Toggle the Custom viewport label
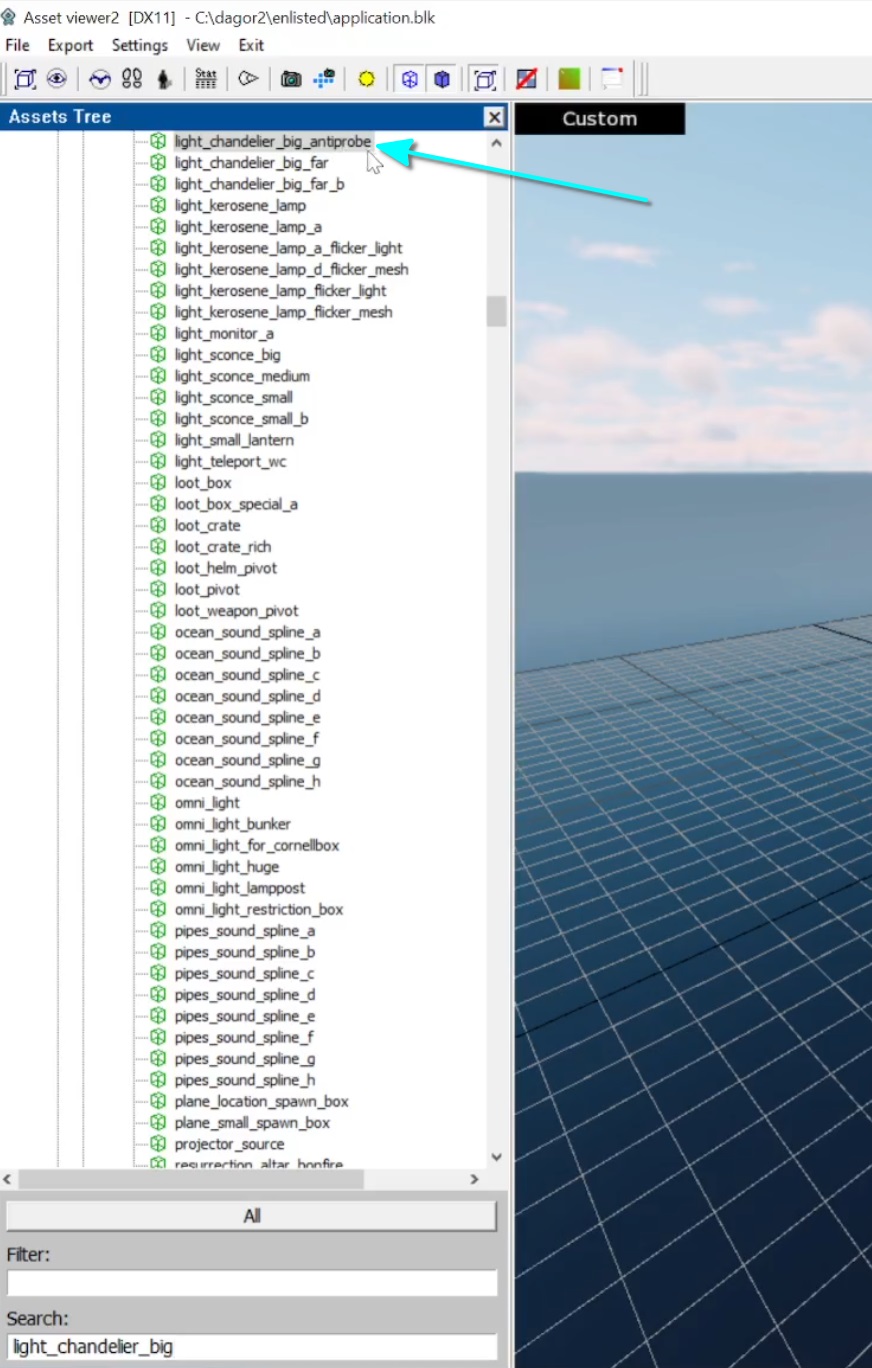This screenshot has width=872, height=1368. point(599,119)
